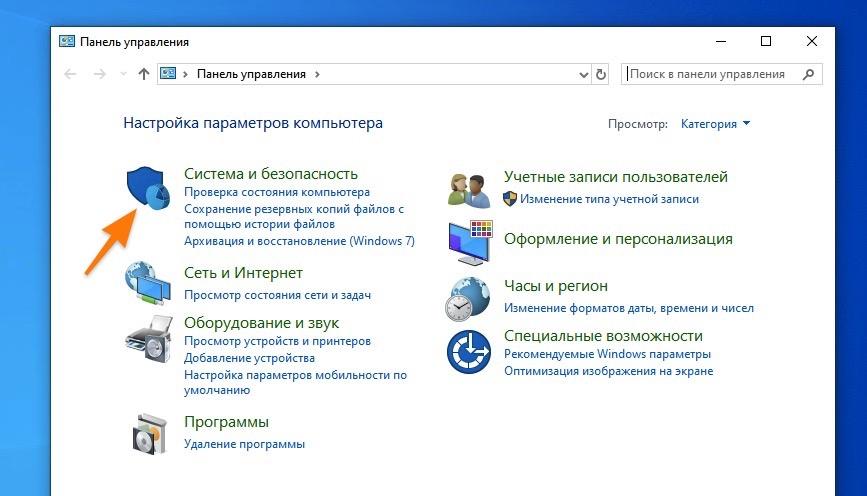Expand the address bar history dropdown

point(583,75)
